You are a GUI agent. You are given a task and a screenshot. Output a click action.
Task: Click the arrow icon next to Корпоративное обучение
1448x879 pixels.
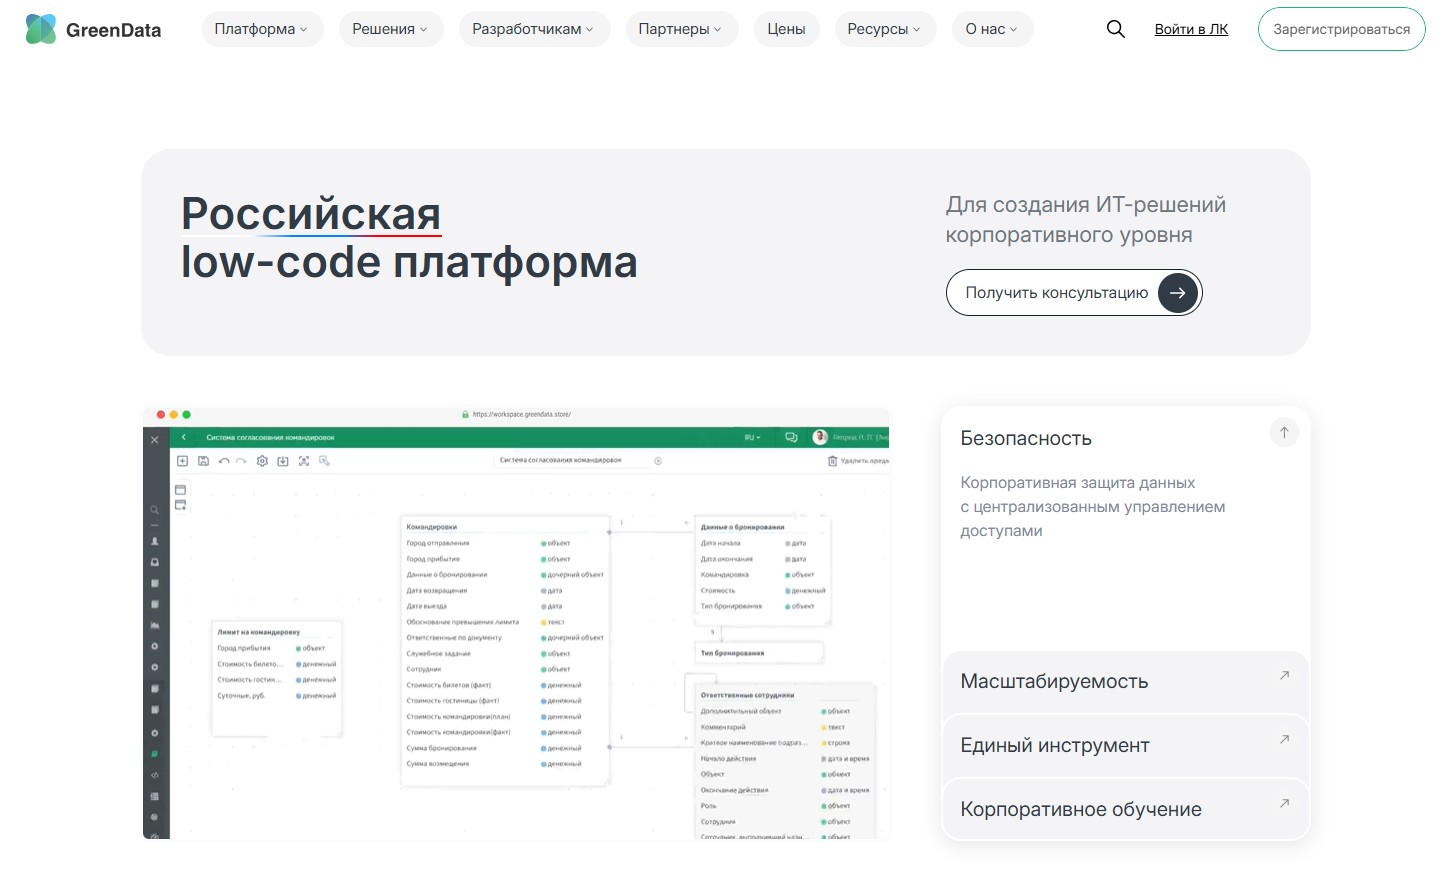(x=1284, y=803)
